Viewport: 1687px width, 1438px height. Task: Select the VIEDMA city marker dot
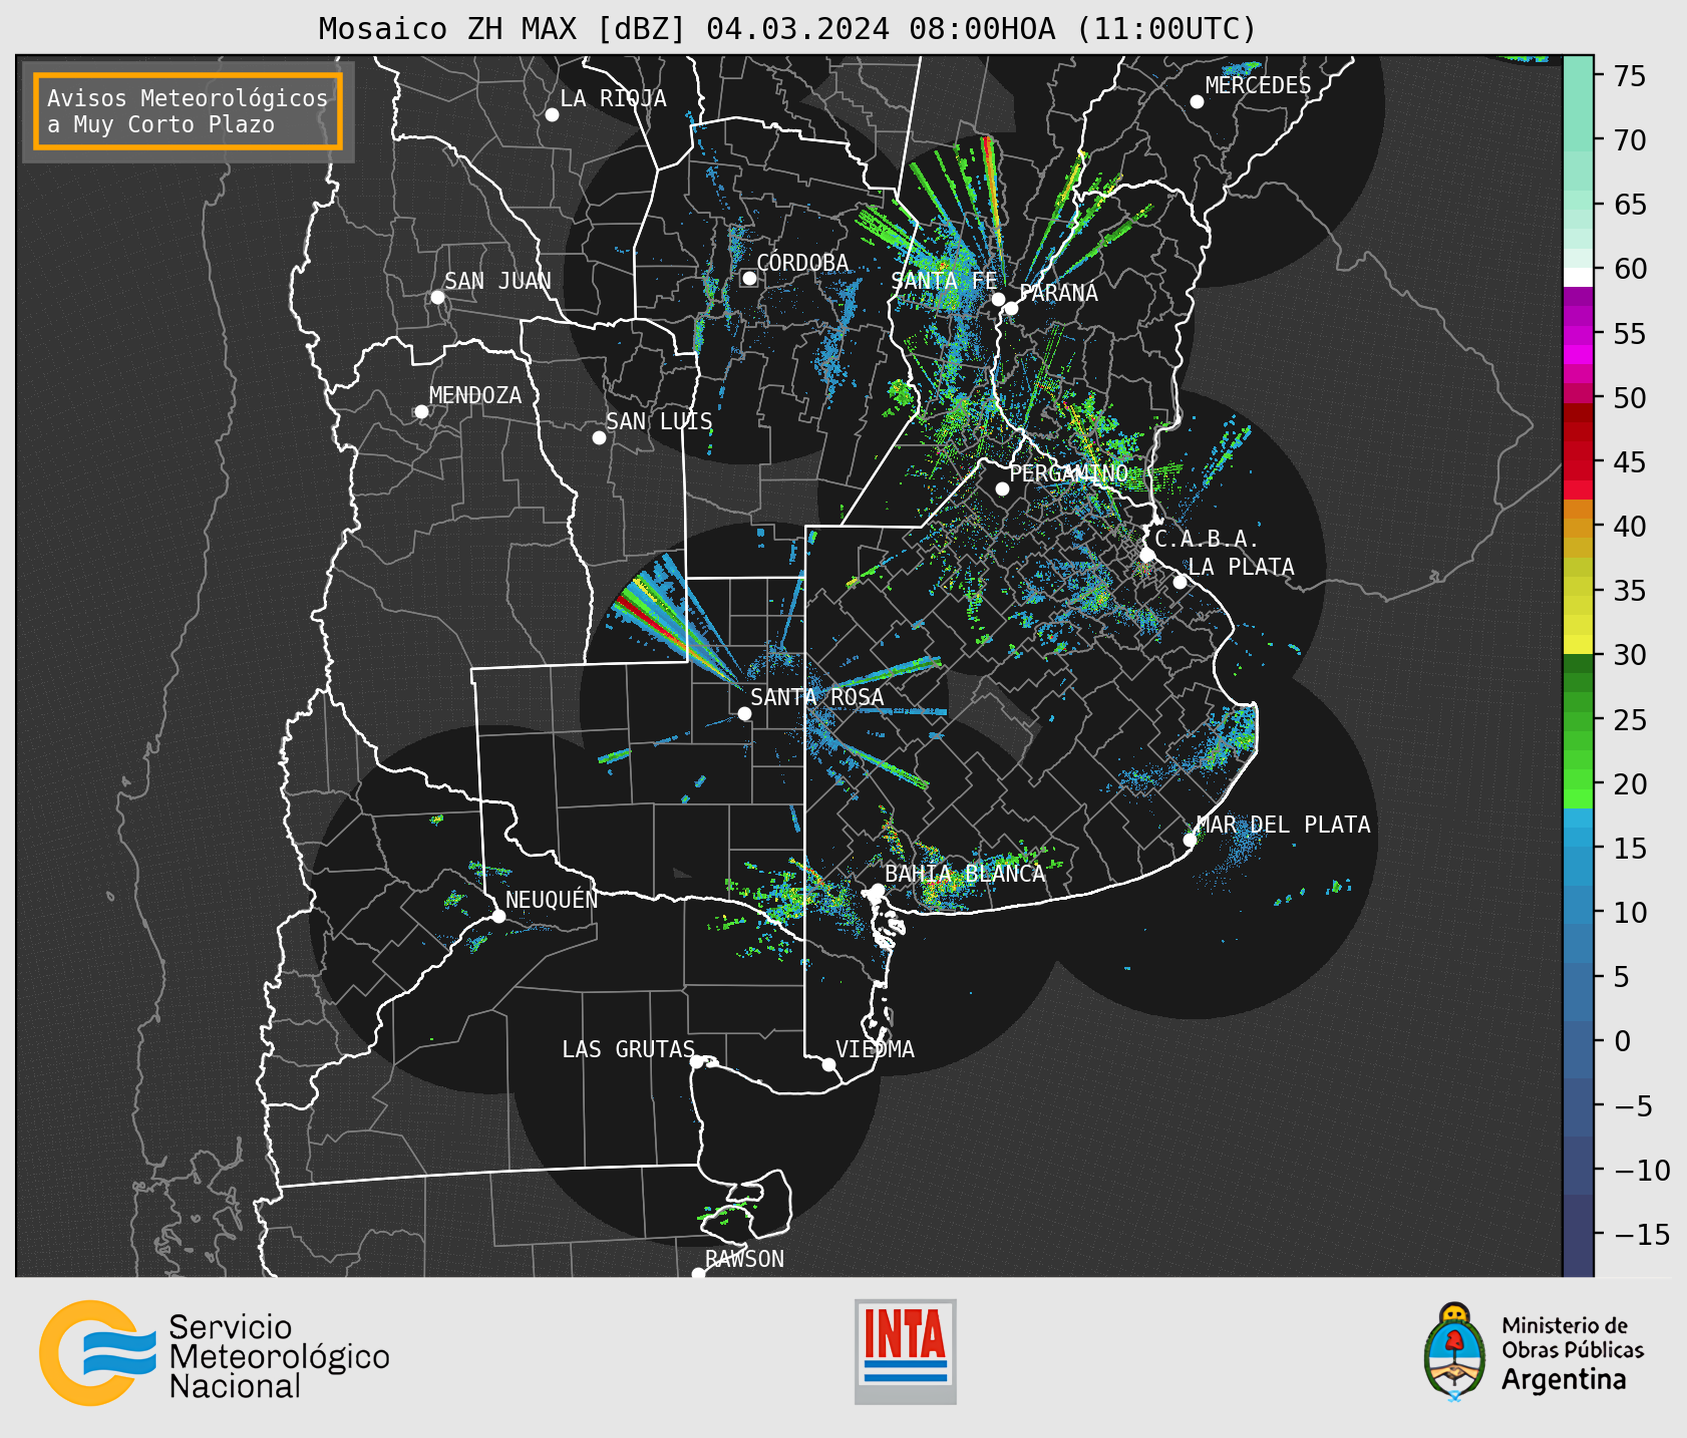point(829,1065)
